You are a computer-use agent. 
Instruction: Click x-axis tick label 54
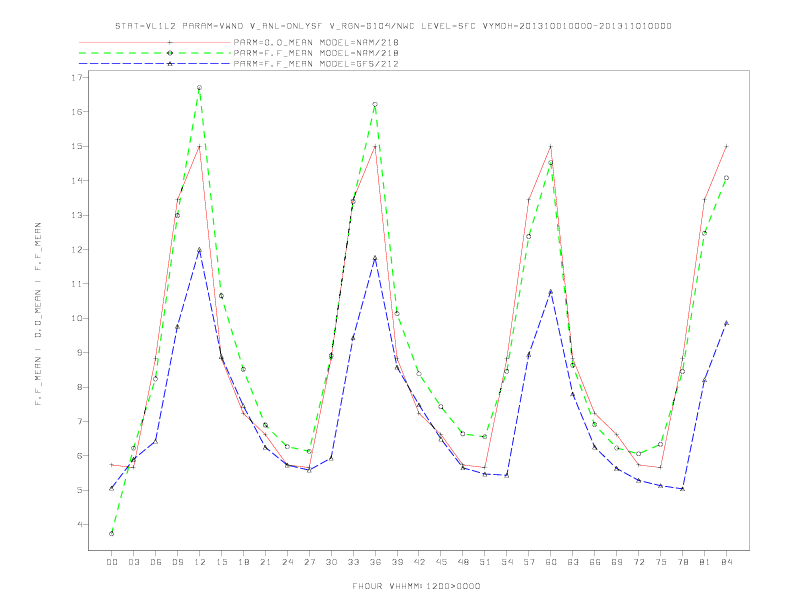[507, 562]
